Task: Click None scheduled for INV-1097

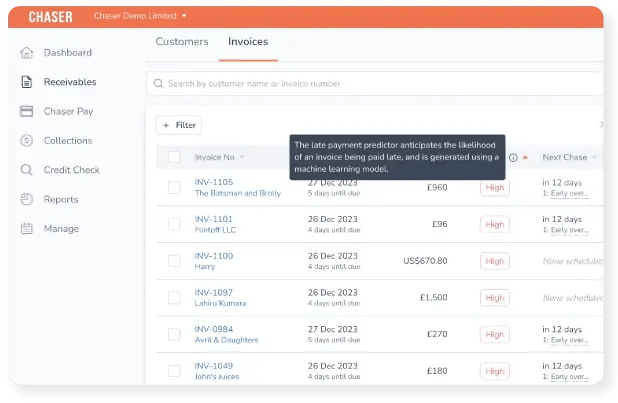Action: click(x=573, y=298)
